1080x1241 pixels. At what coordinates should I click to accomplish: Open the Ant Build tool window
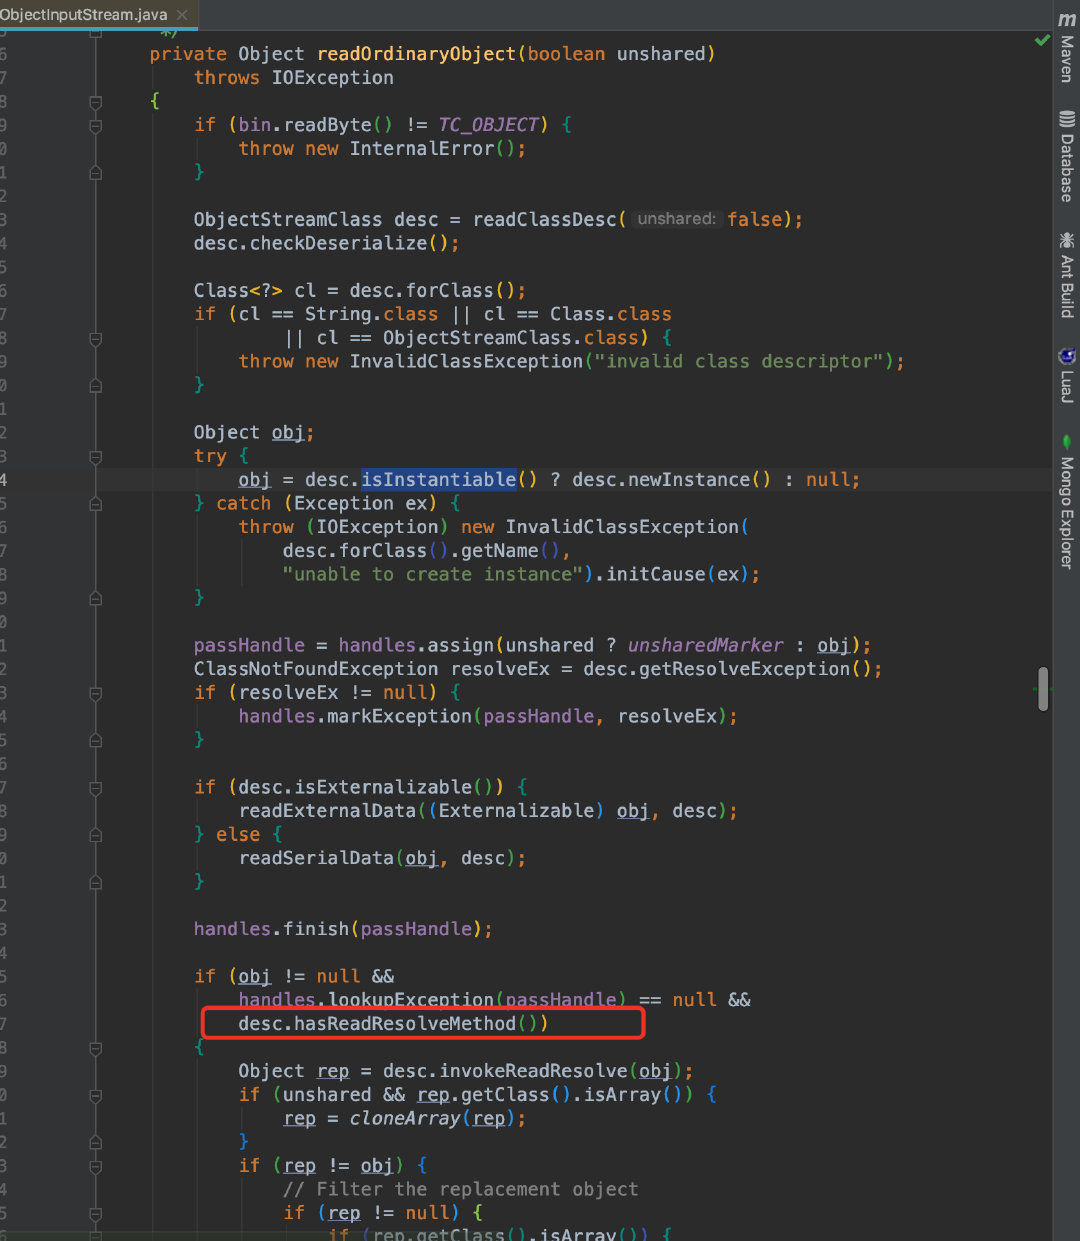coord(1067,275)
